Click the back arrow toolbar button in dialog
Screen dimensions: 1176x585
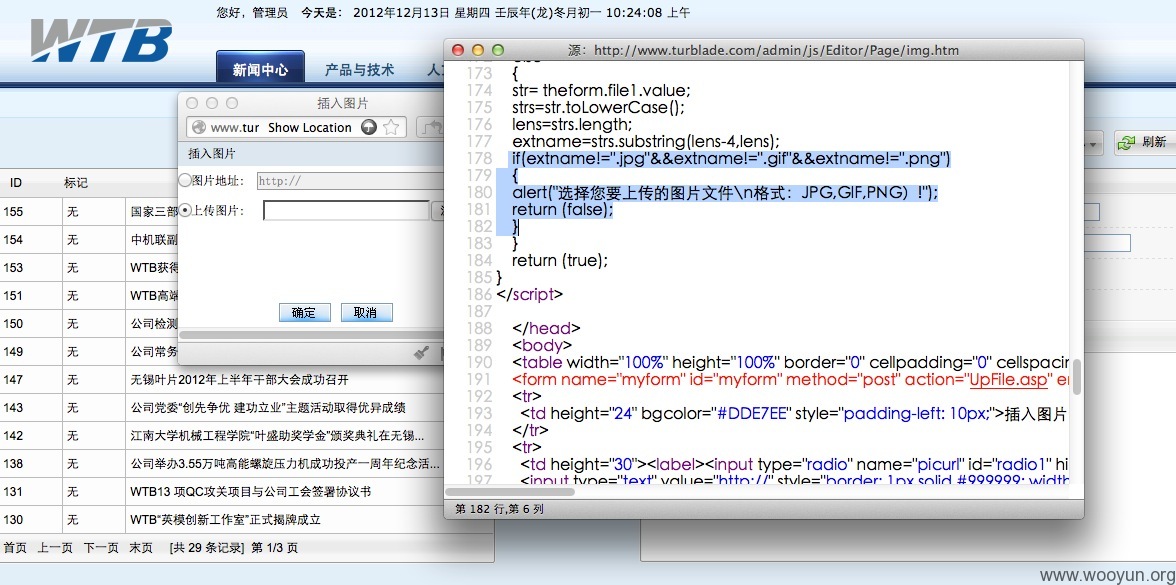[x=430, y=128]
